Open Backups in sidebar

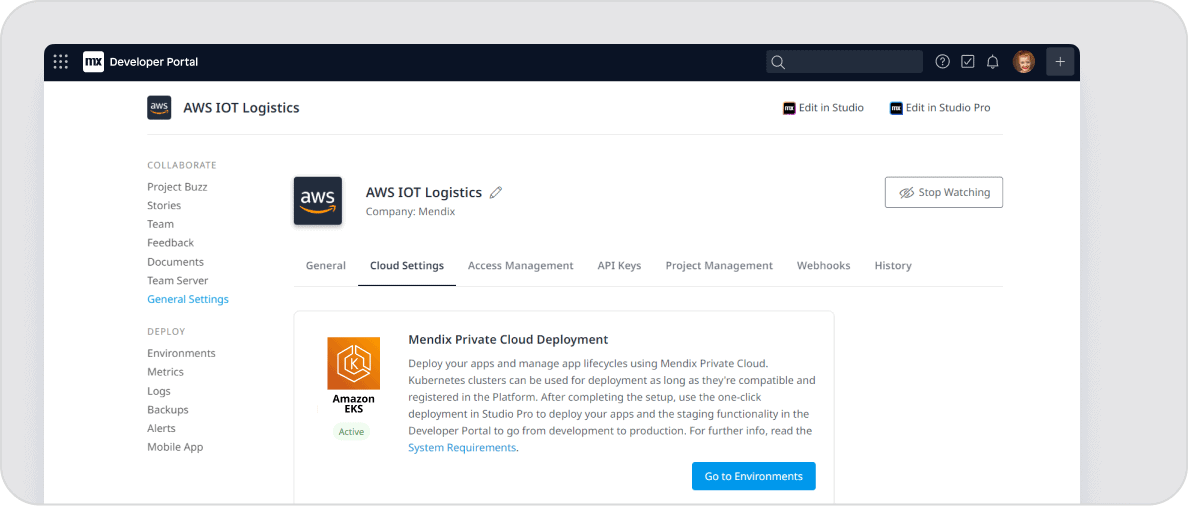point(168,410)
